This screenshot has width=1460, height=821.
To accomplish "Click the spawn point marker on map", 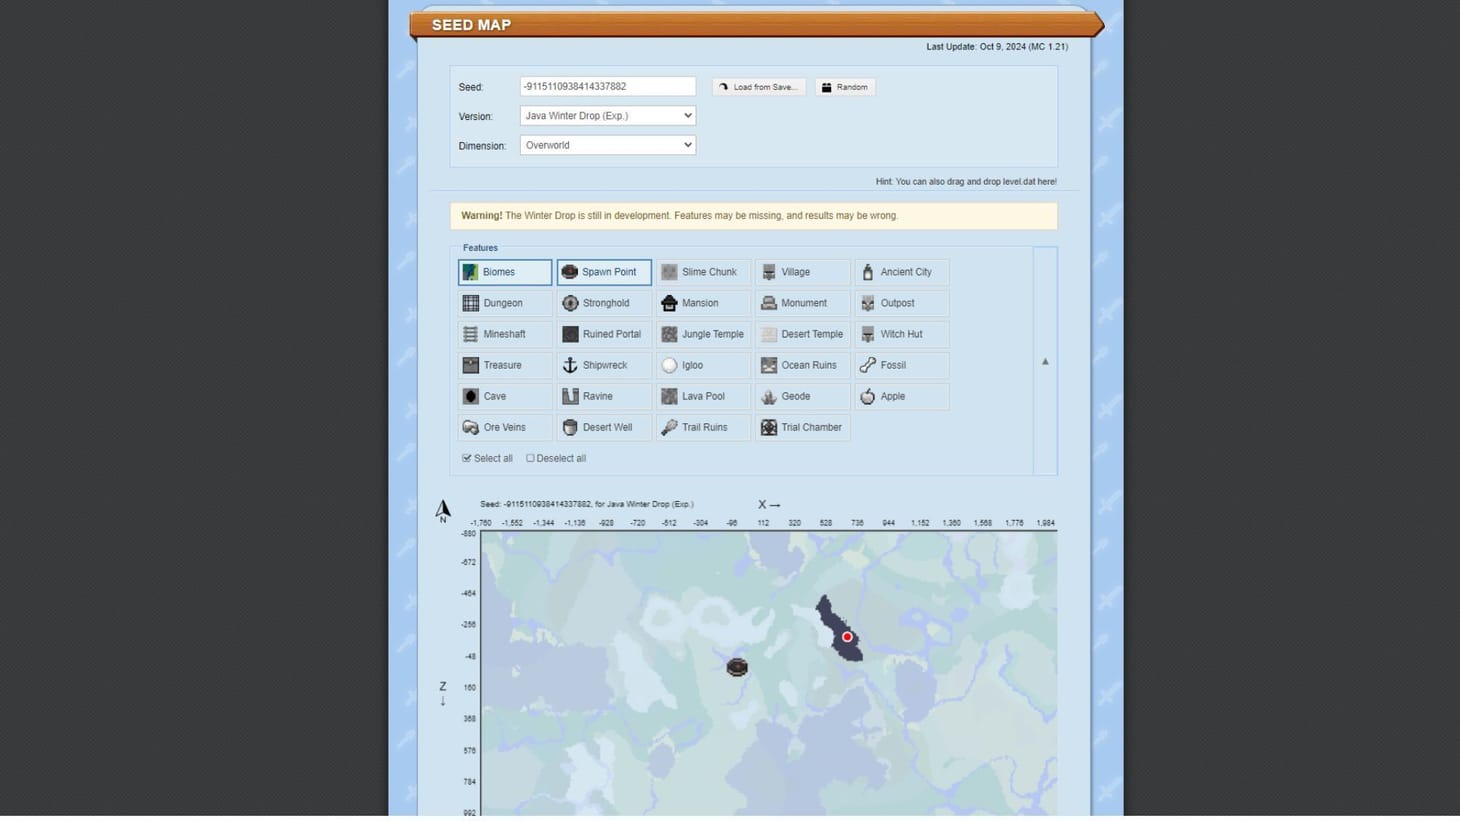I will point(737,667).
